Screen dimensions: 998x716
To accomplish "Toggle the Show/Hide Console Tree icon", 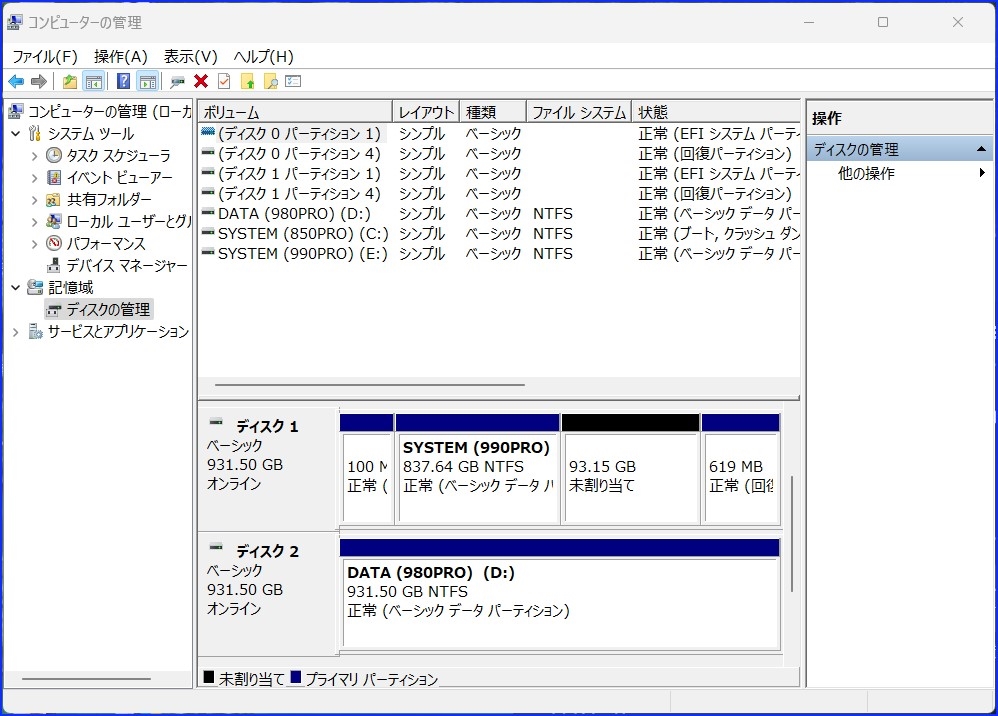I will [x=94, y=81].
